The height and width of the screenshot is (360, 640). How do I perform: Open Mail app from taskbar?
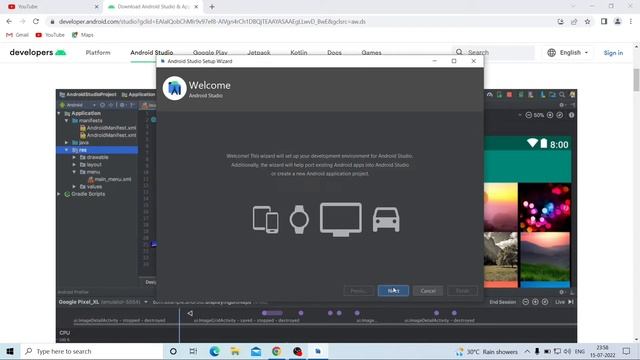[256, 351]
